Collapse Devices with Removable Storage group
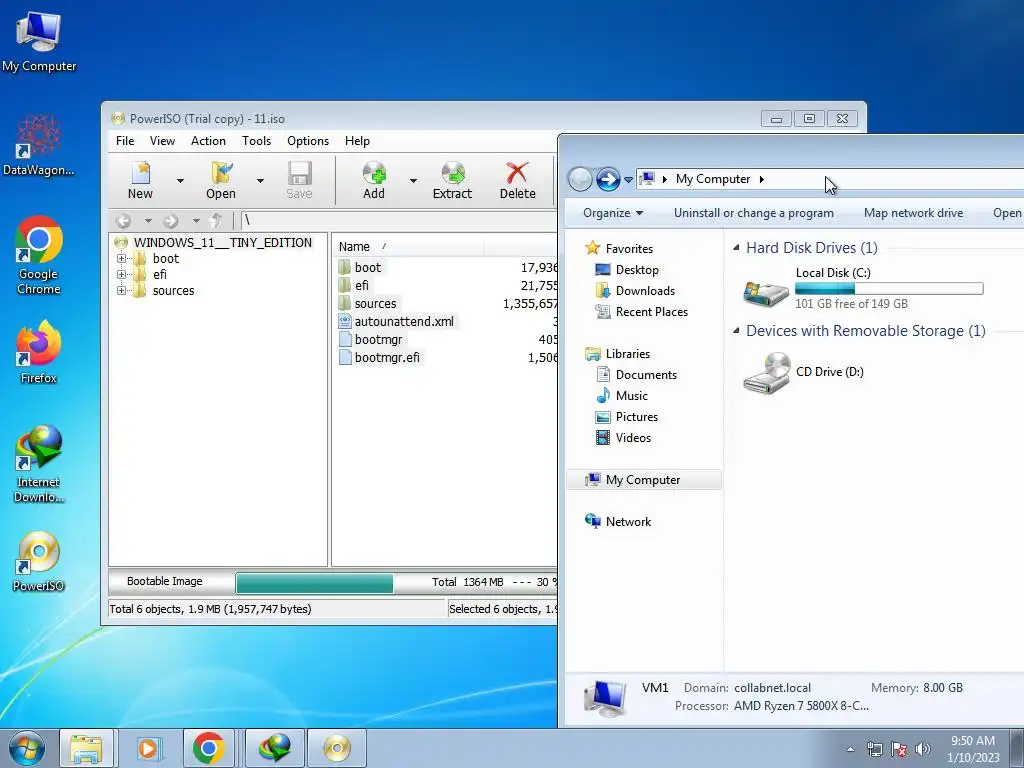 736,330
